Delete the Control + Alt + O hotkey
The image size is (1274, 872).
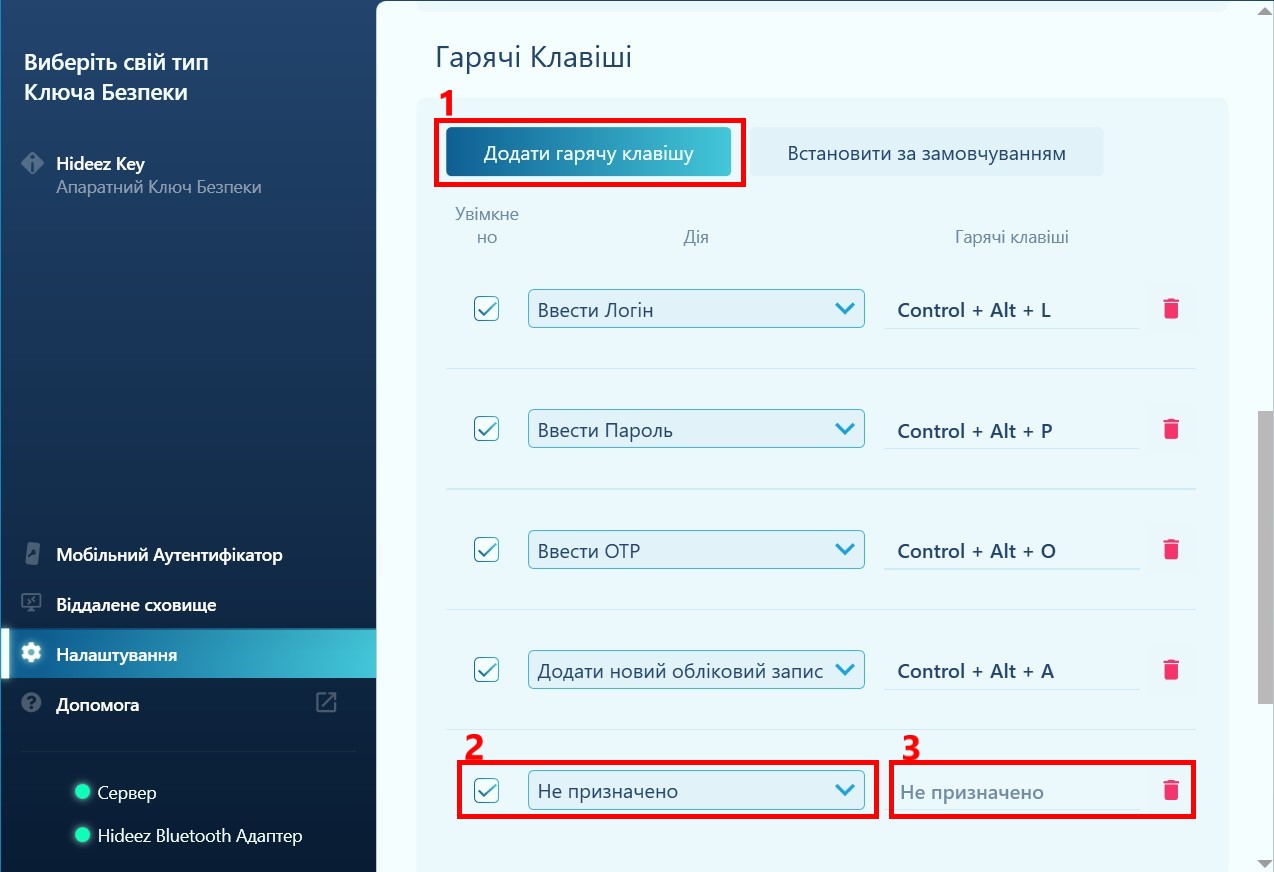(1171, 549)
